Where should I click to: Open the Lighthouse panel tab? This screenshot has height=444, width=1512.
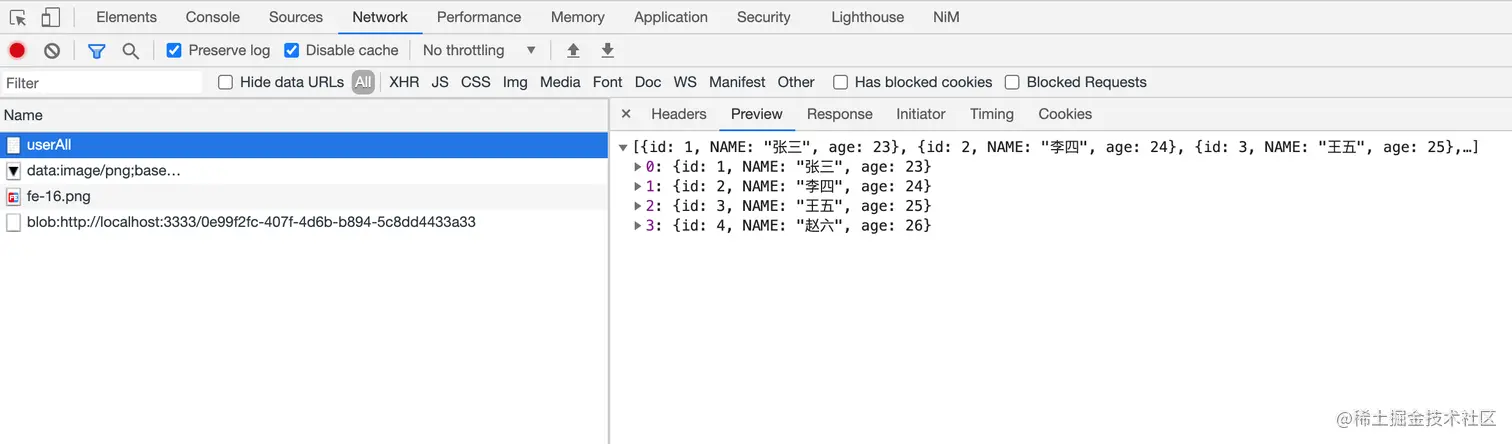point(868,17)
